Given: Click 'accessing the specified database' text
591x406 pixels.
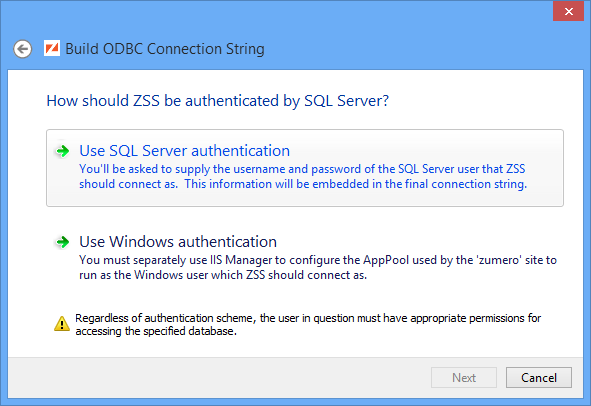Looking at the screenshot, I should (x=156, y=331).
